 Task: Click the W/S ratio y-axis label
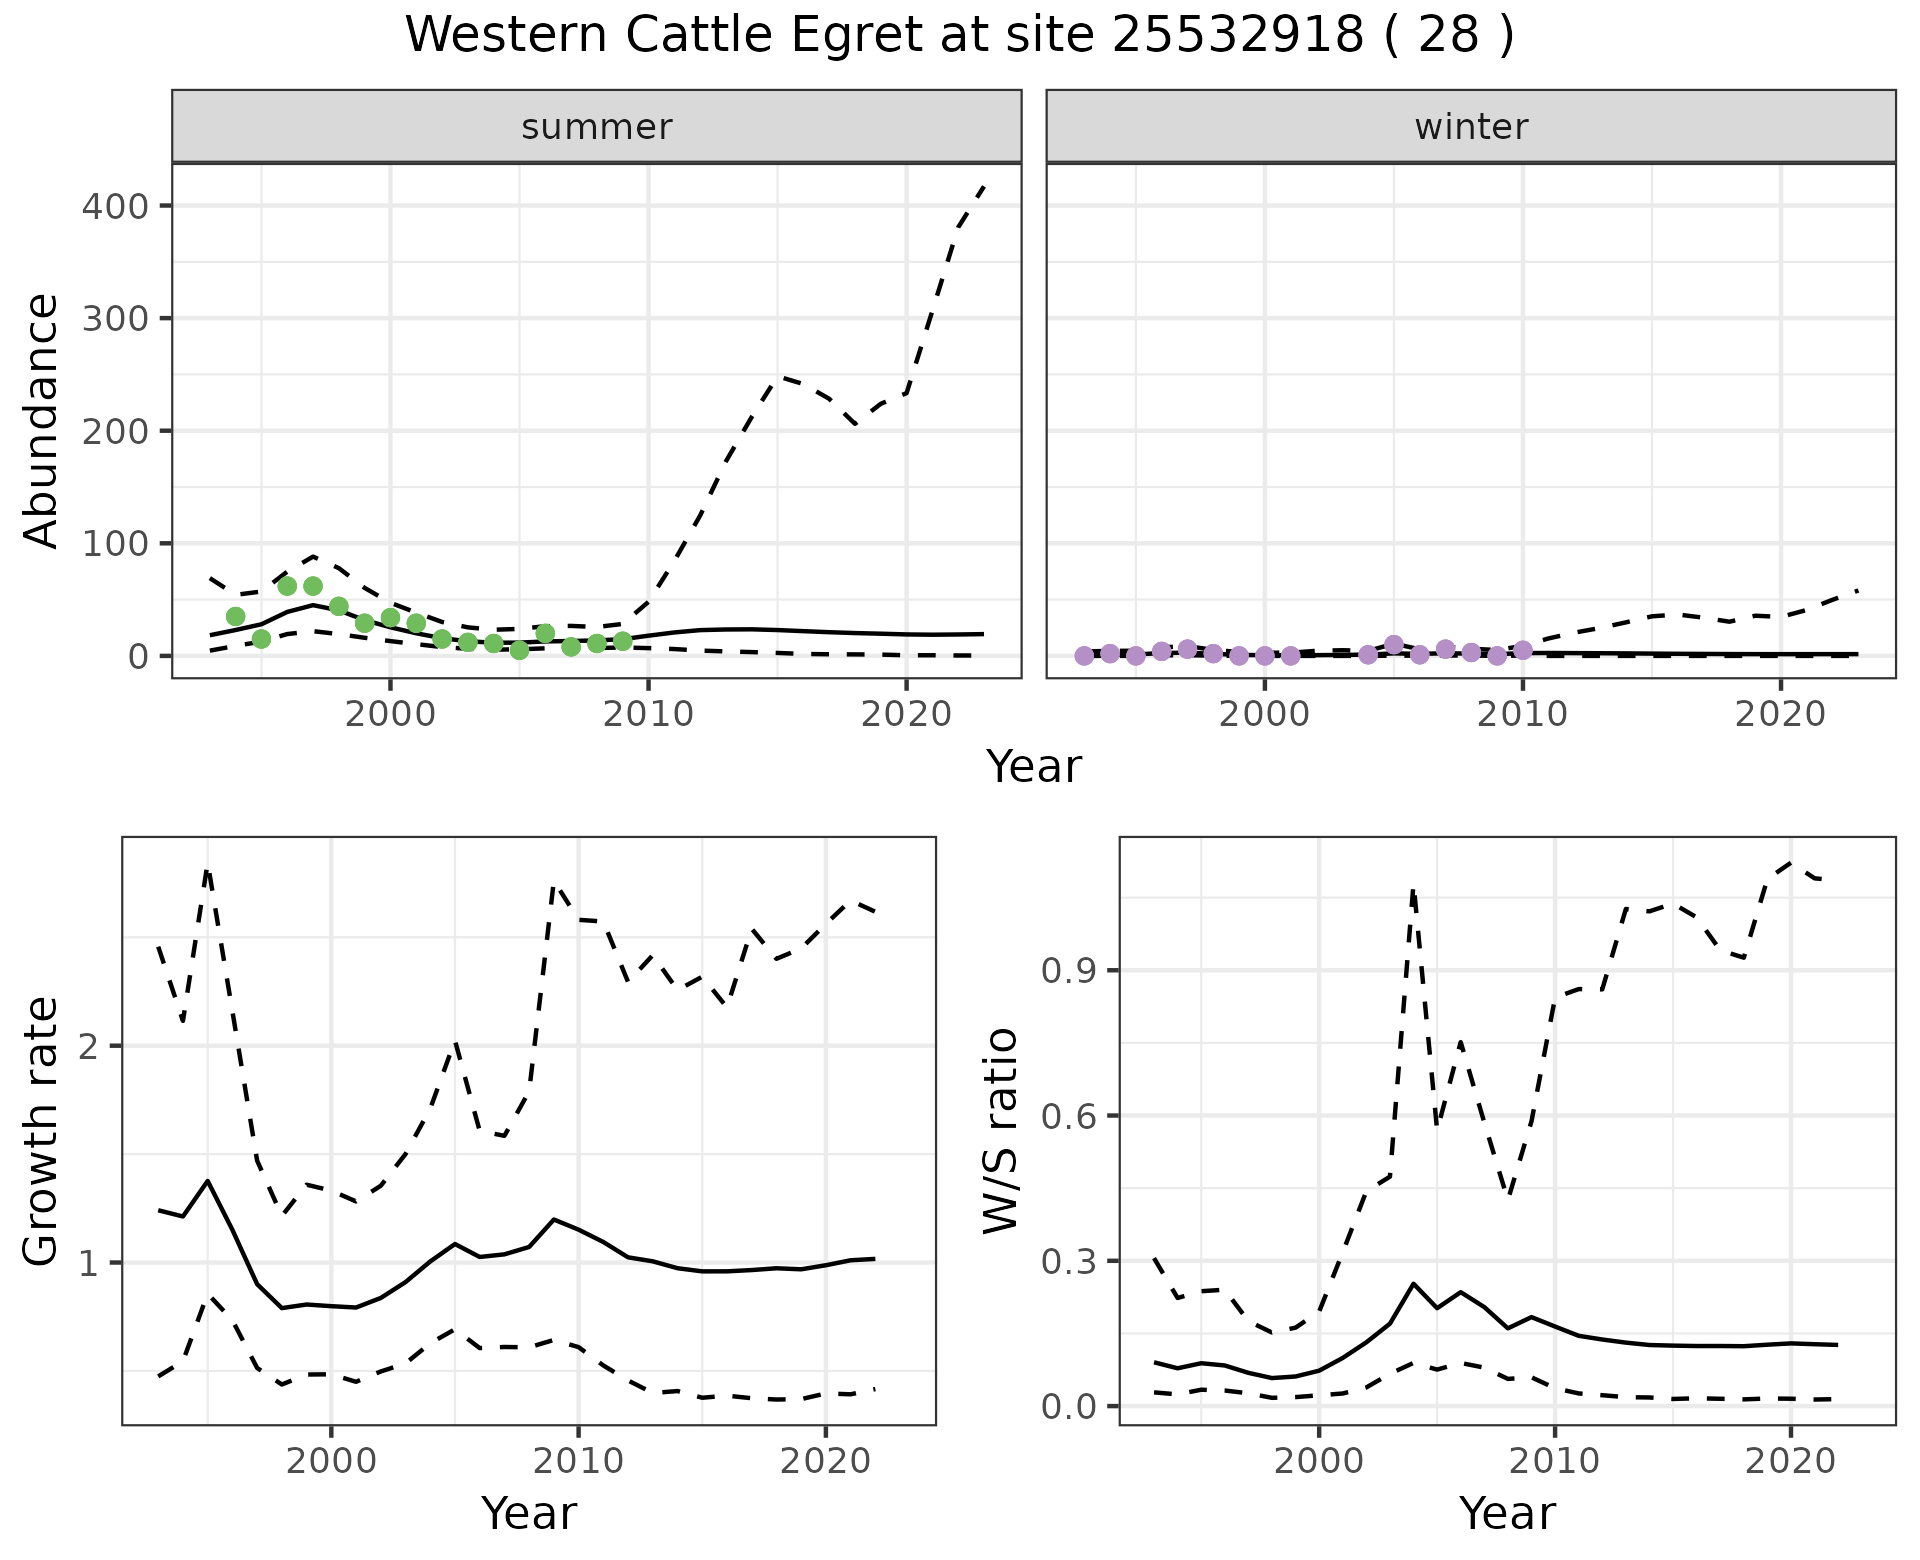pos(1001,1131)
